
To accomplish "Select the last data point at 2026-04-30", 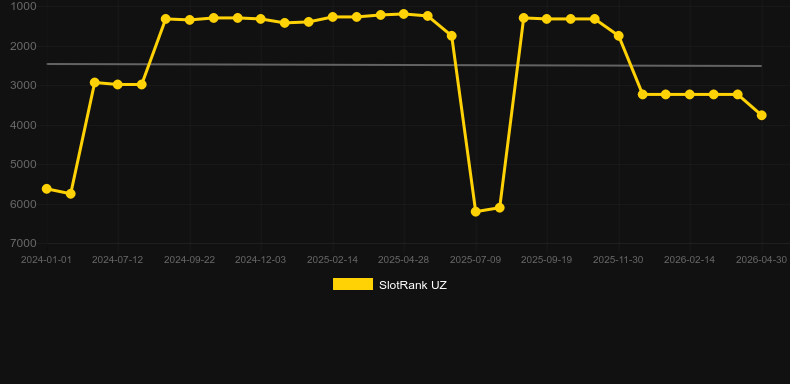I will [x=761, y=115].
